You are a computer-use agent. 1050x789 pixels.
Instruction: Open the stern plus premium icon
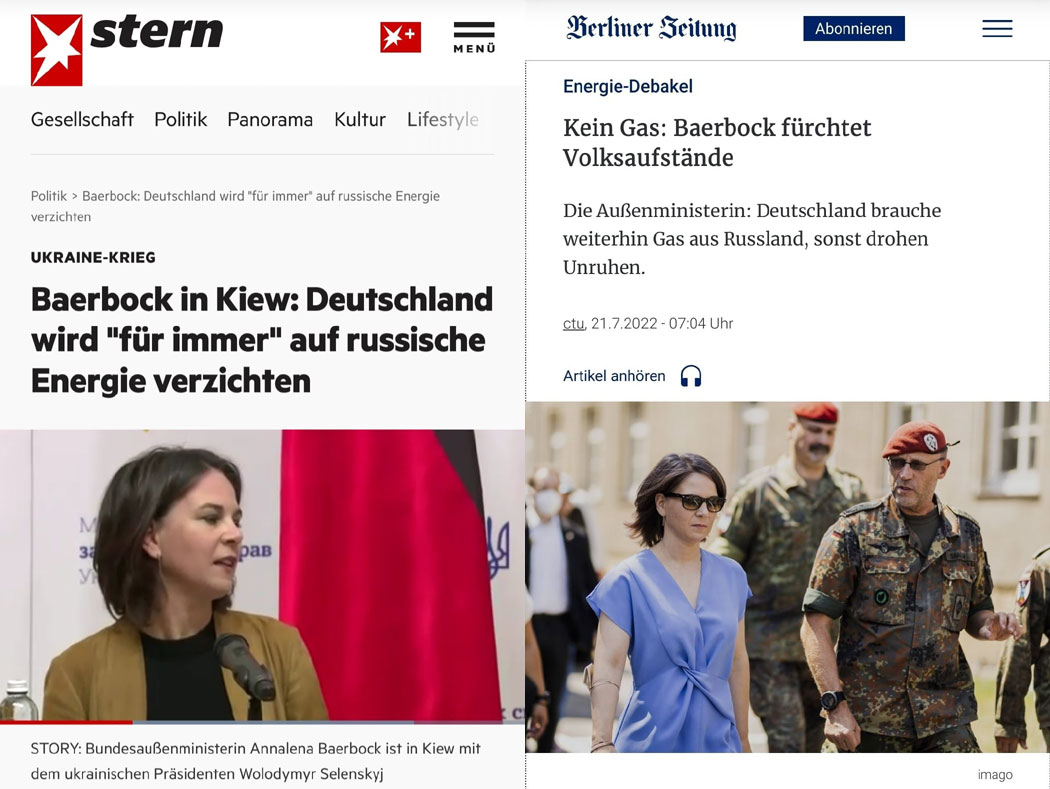(400, 37)
